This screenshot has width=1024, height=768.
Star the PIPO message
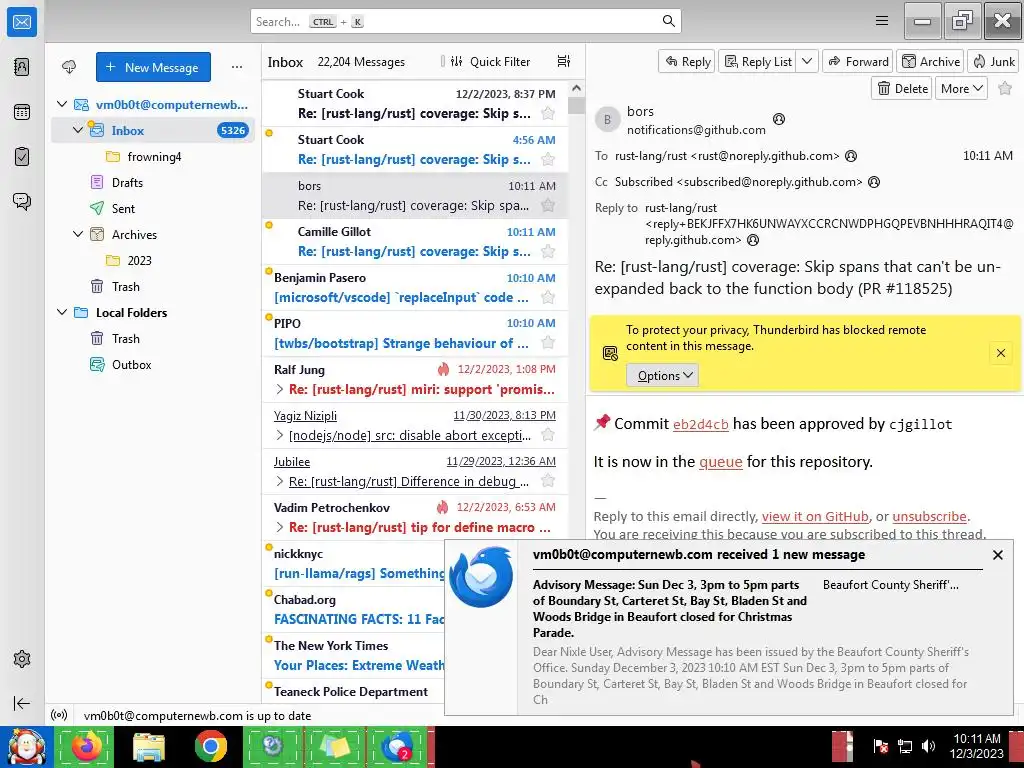point(548,343)
